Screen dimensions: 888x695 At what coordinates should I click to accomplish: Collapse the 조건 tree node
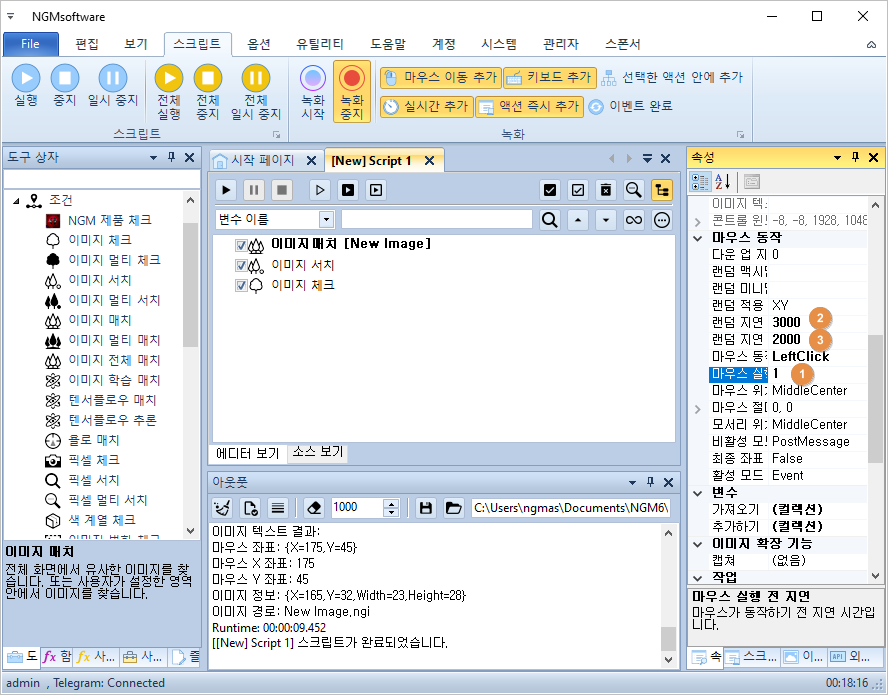[16, 201]
